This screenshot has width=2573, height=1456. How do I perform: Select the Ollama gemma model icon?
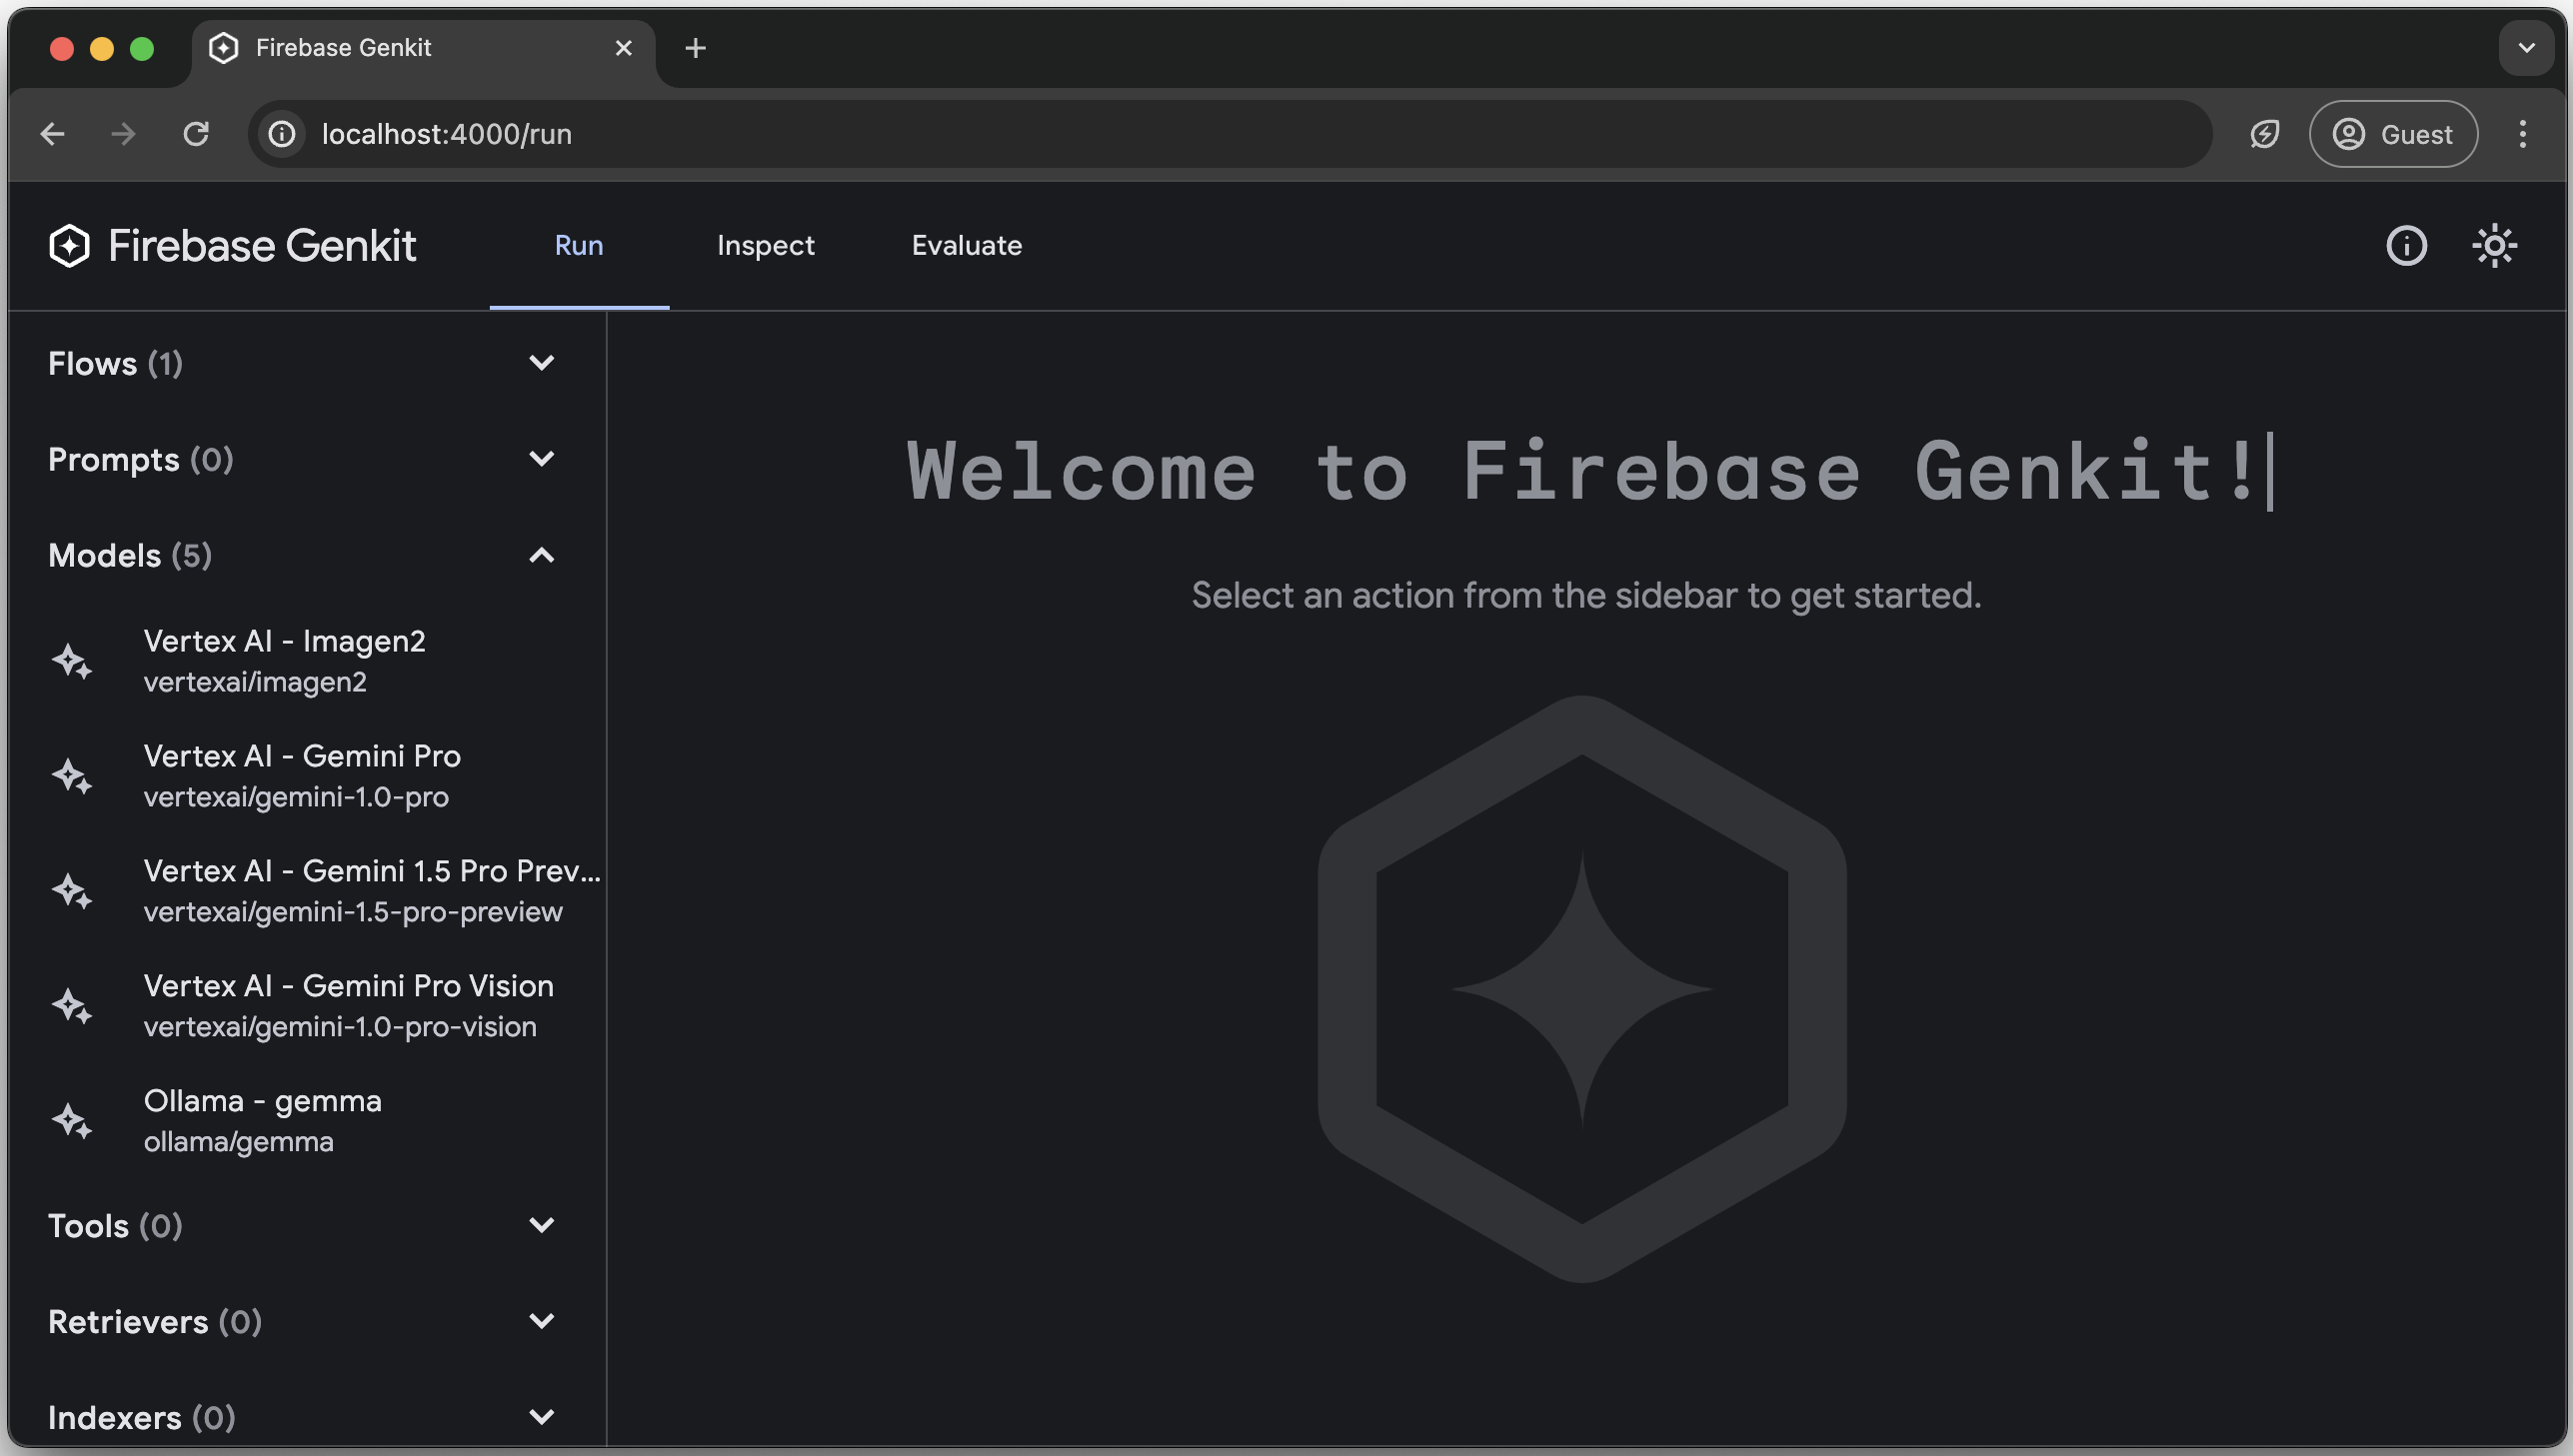point(72,1120)
